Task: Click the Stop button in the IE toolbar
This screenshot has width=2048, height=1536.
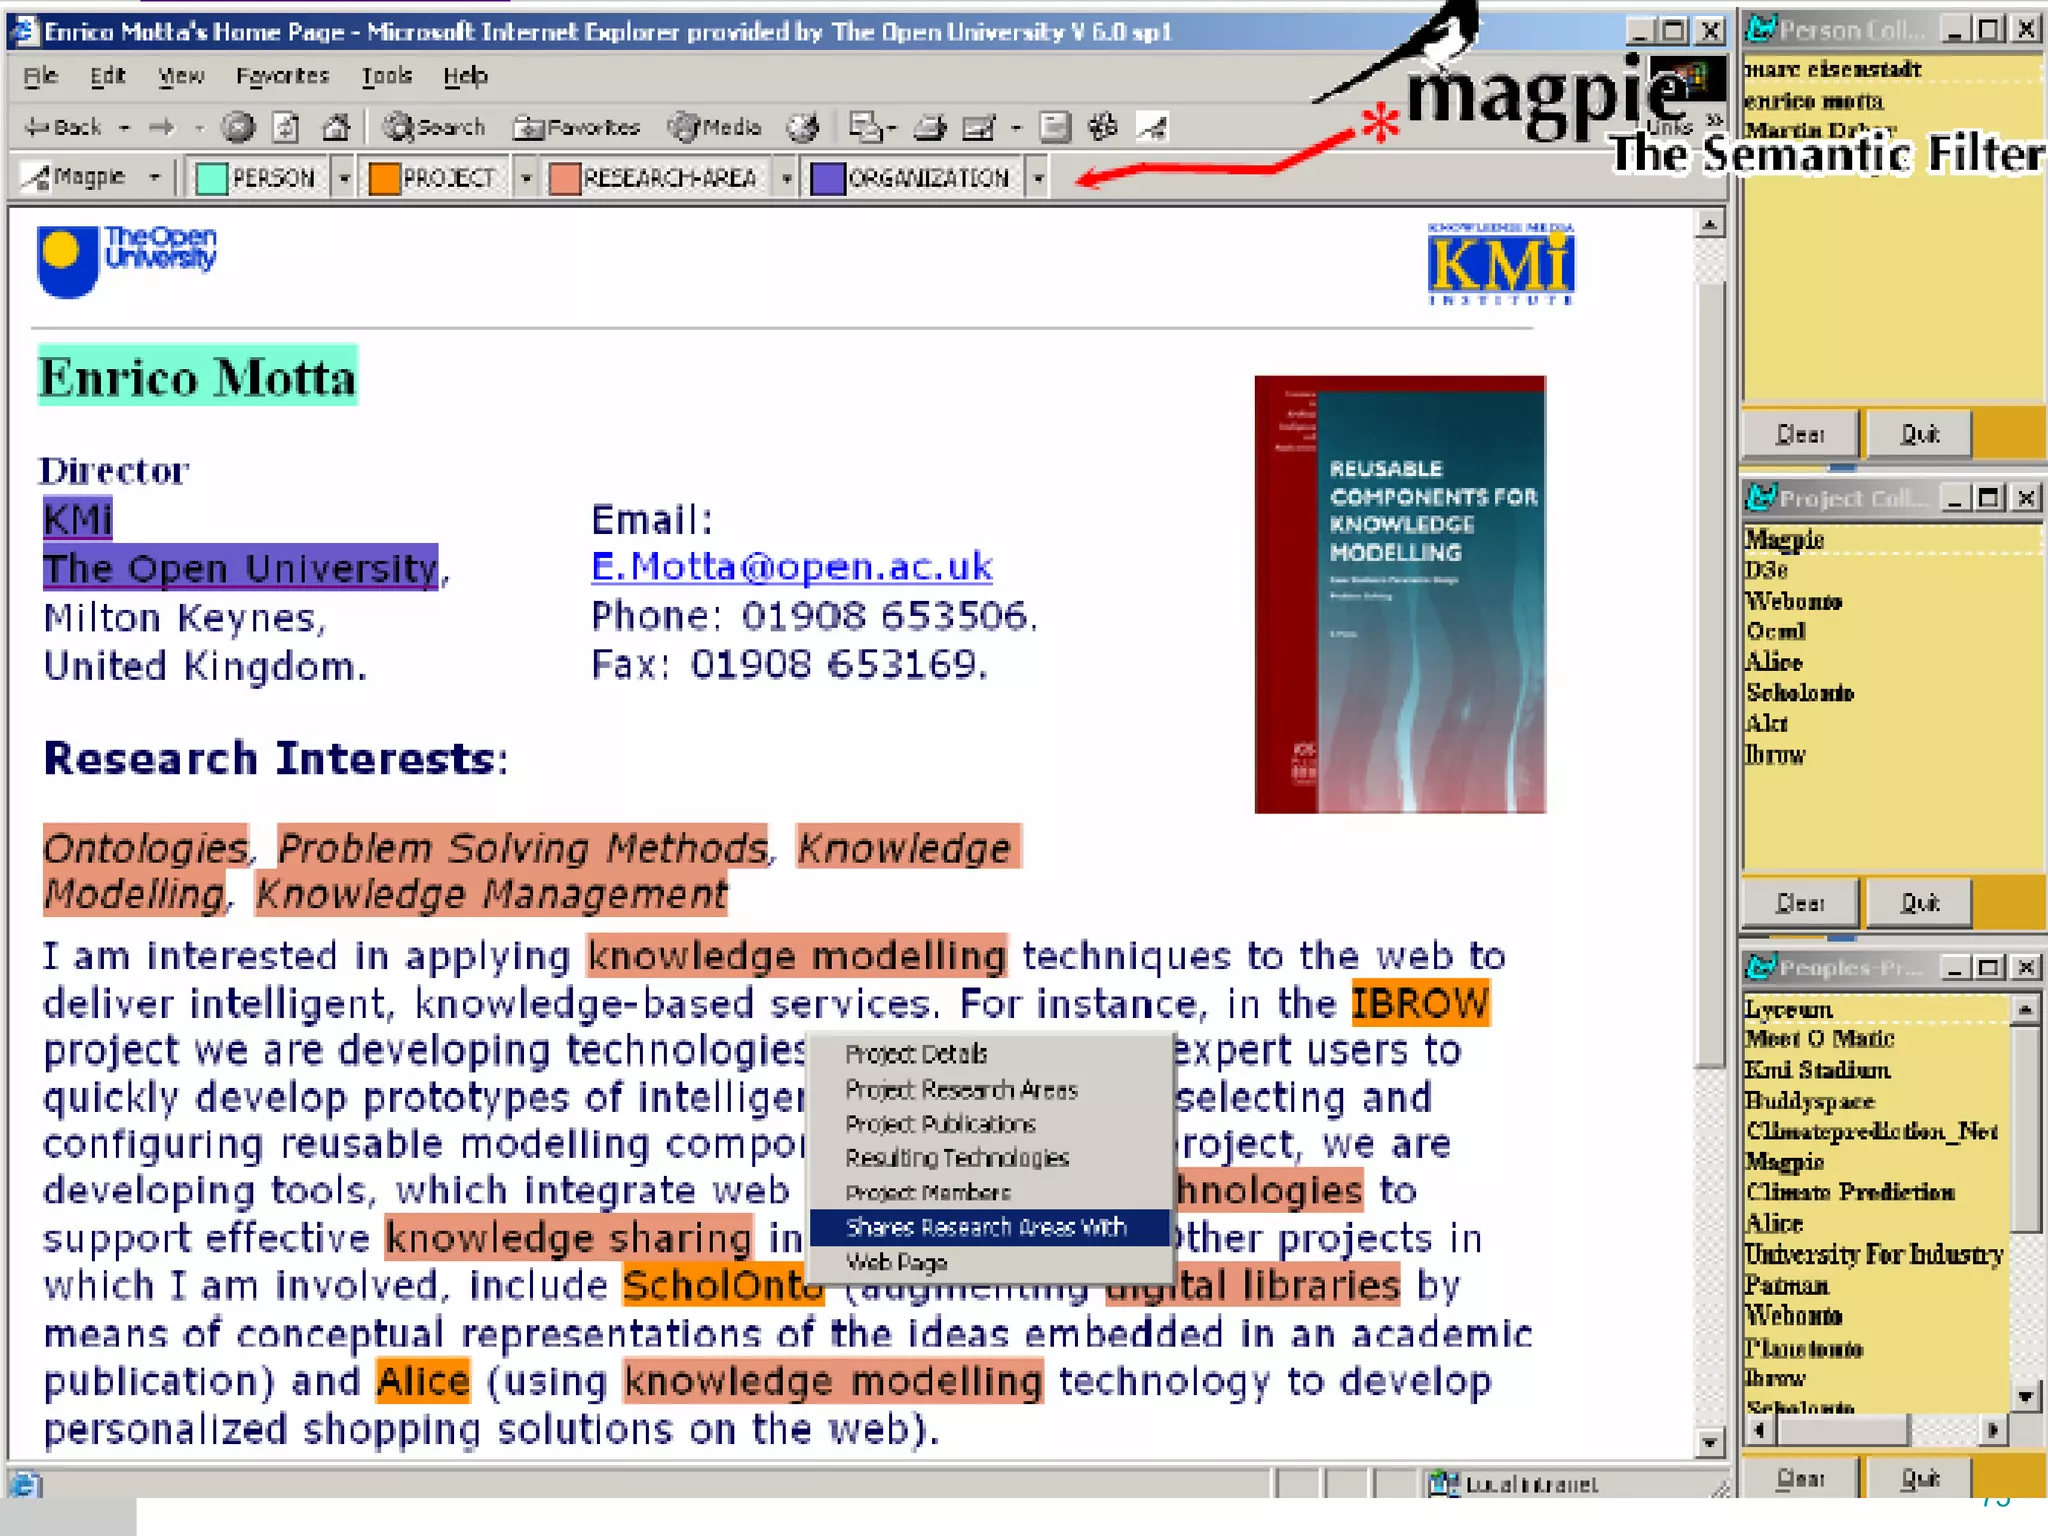Action: click(238, 127)
